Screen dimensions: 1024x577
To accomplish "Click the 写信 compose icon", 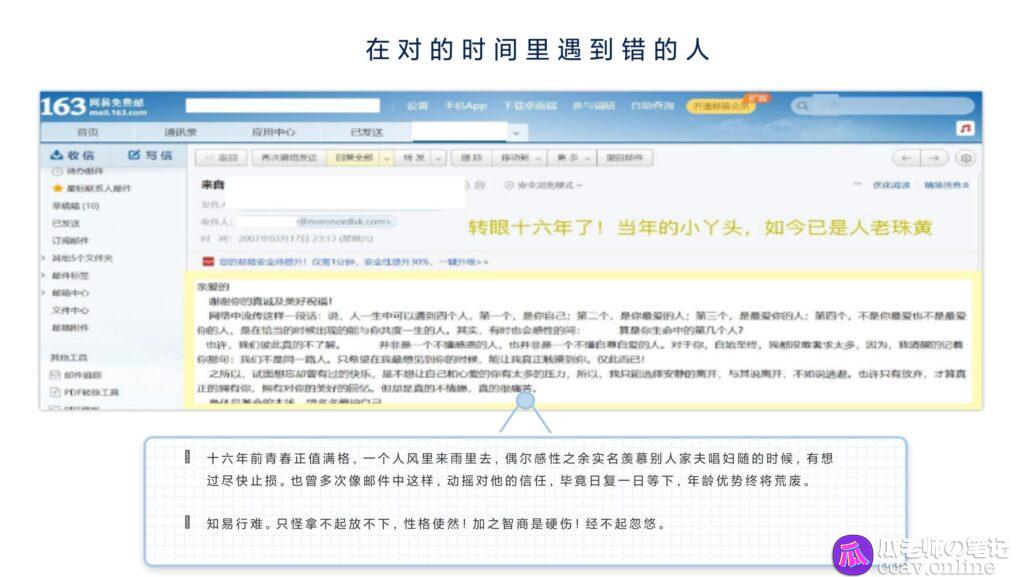I will [x=135, y=155].
